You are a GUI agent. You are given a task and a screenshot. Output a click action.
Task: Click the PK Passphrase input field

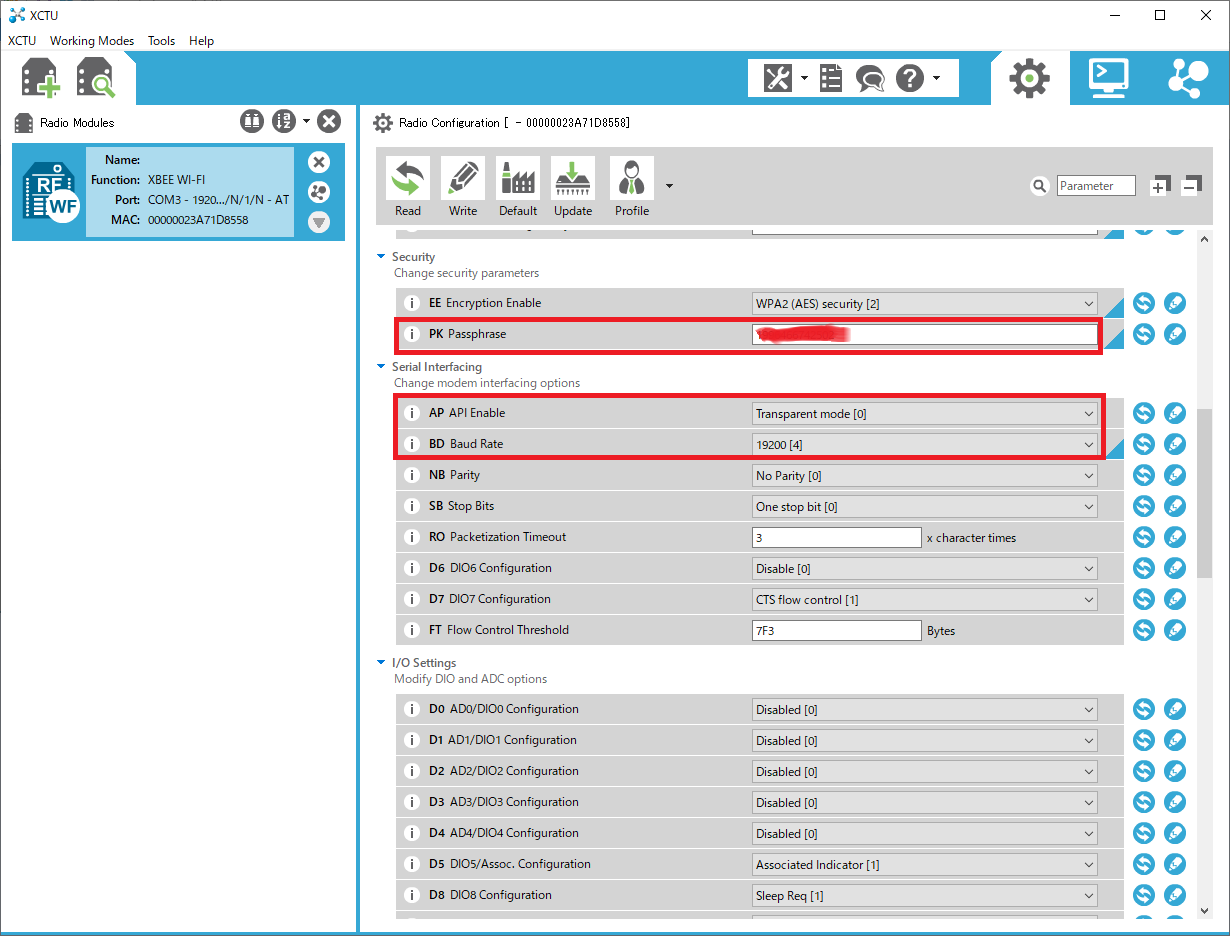click(924, 334)
